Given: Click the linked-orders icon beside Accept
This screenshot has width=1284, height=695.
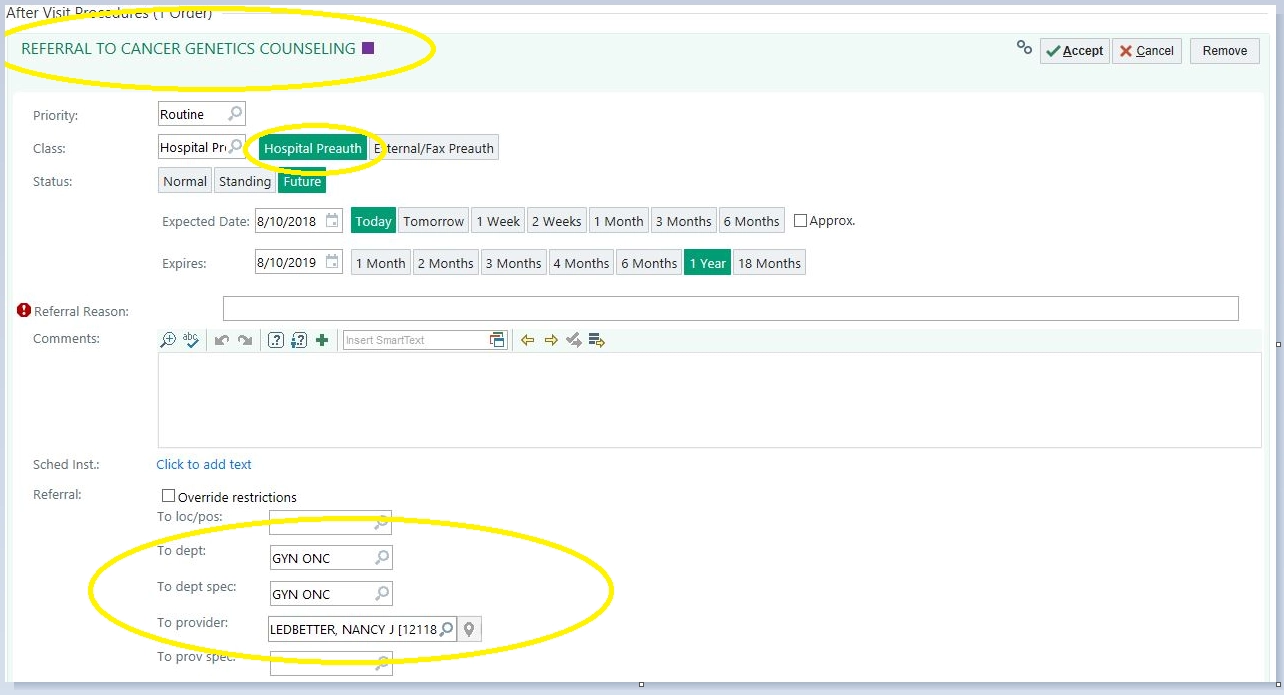Looking at the screenshot, I should 1024,47.
